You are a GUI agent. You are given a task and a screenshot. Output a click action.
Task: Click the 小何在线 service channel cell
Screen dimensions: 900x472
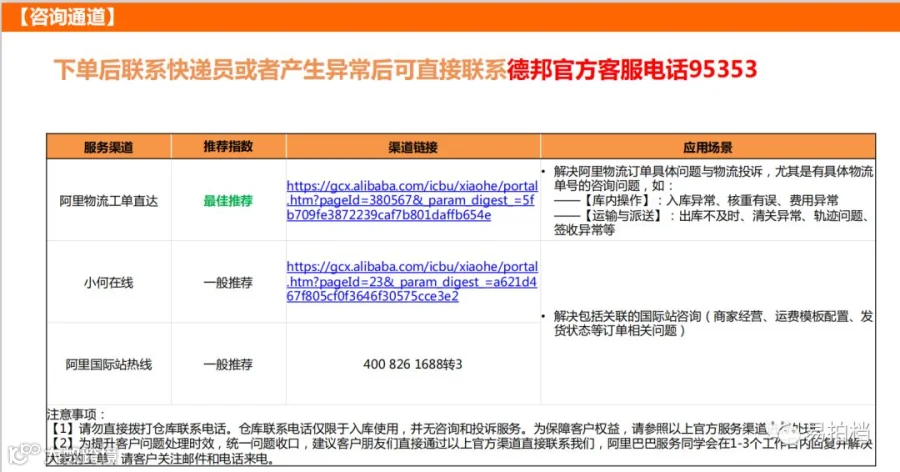pyautogui.click(x=108, y=283)
